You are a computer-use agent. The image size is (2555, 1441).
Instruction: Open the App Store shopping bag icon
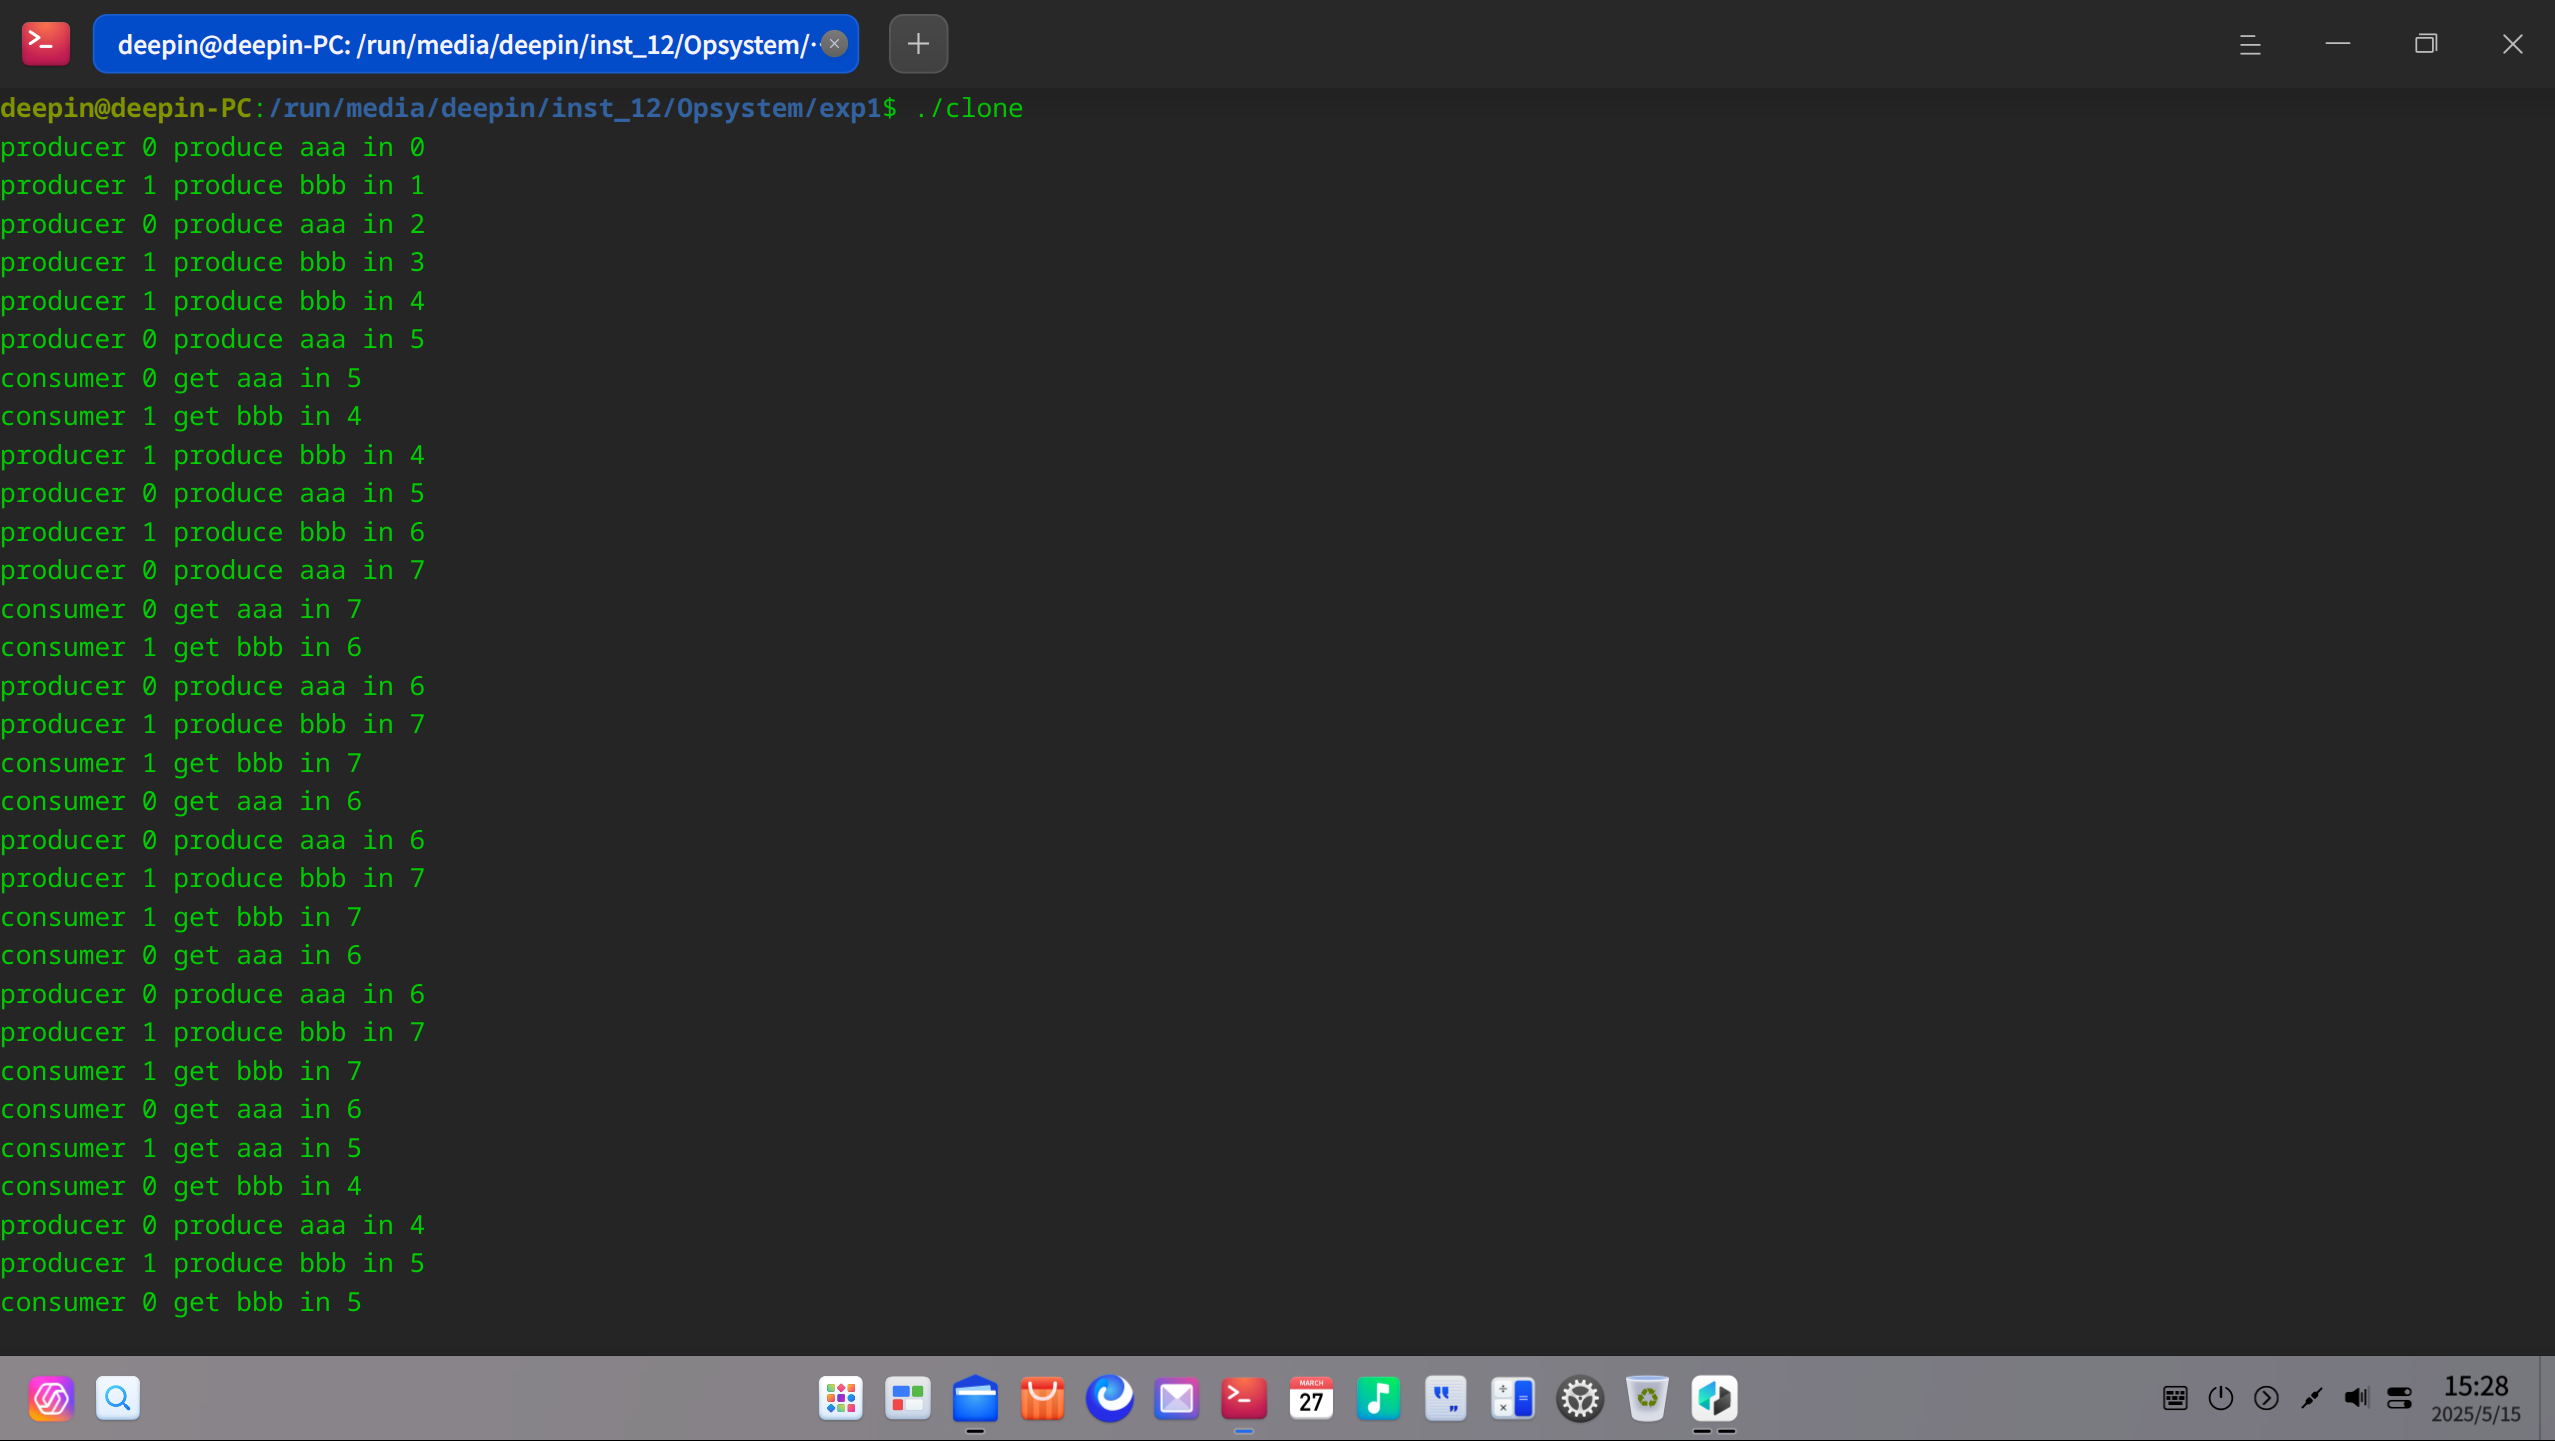pyautogui.click(x=1042, y=1398)
